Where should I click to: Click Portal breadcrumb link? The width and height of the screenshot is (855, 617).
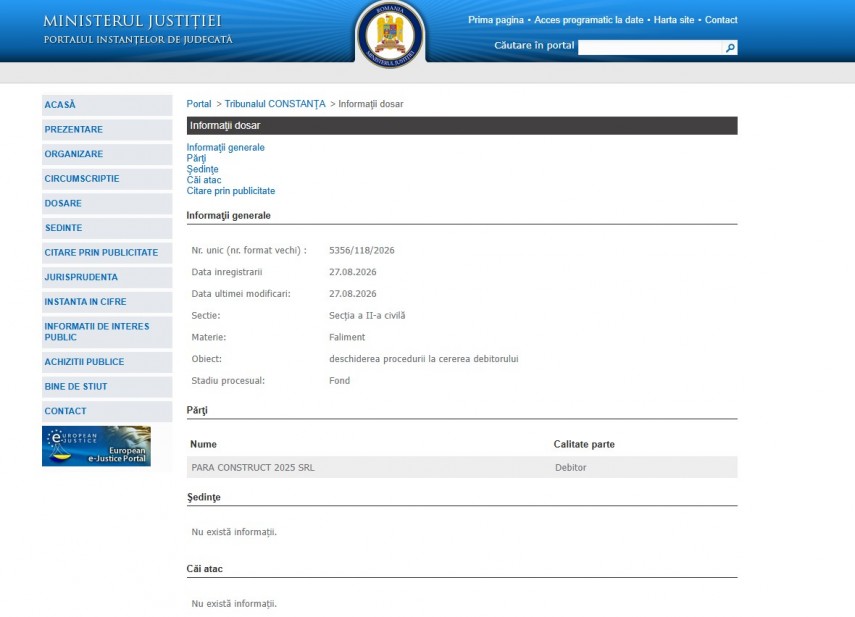tap(198, 104)
